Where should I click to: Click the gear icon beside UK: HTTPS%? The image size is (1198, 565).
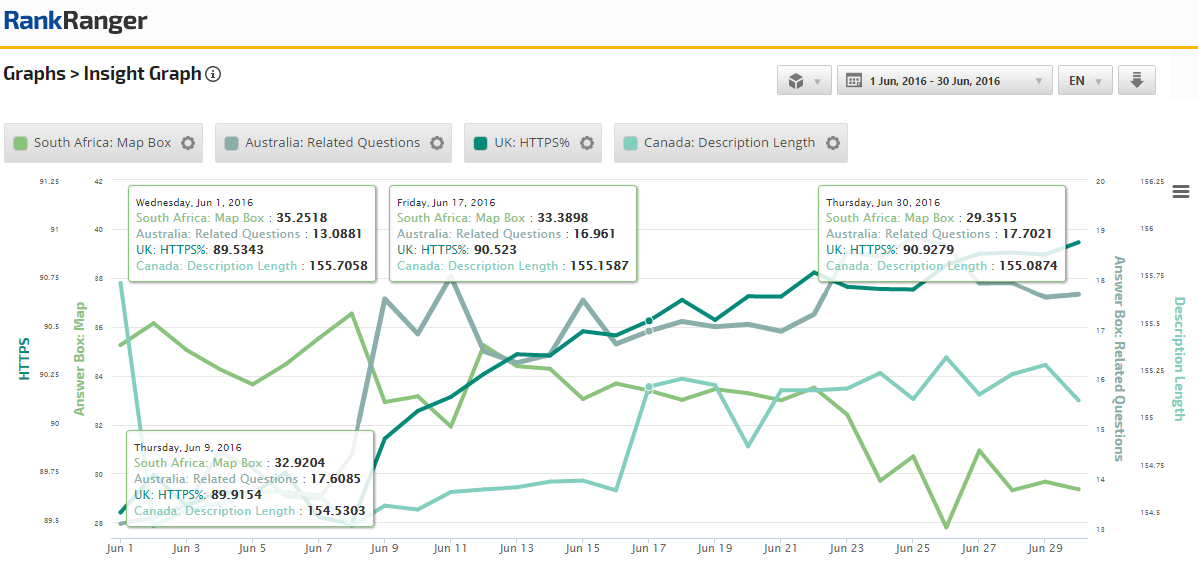(x=587, y=143)
